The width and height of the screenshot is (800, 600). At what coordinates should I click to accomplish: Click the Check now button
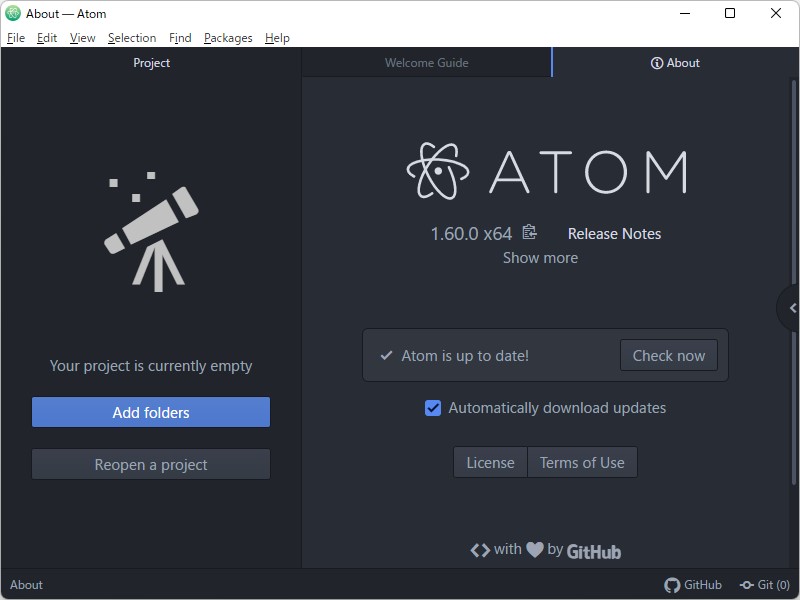tap(669, 355)
